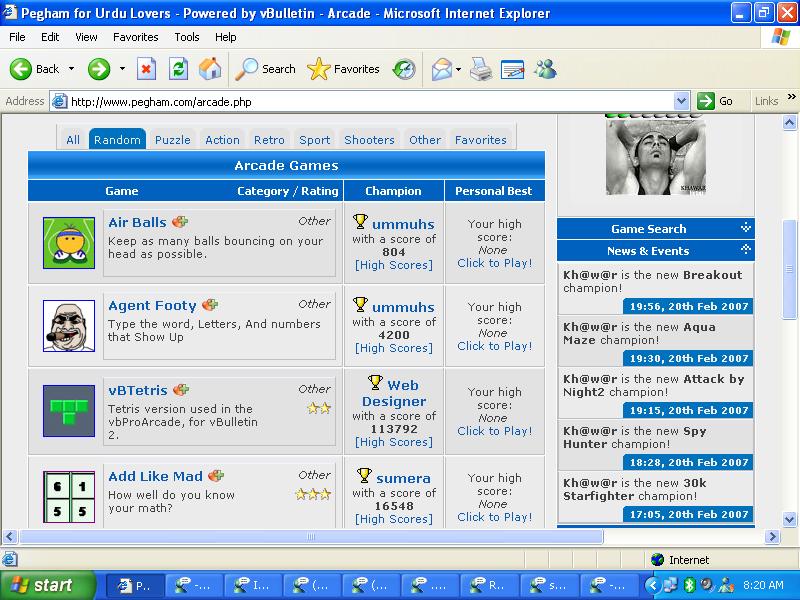Click the vertical scrollbar down arrow
This screenshot has width=800, height=600.
(789, 519)
